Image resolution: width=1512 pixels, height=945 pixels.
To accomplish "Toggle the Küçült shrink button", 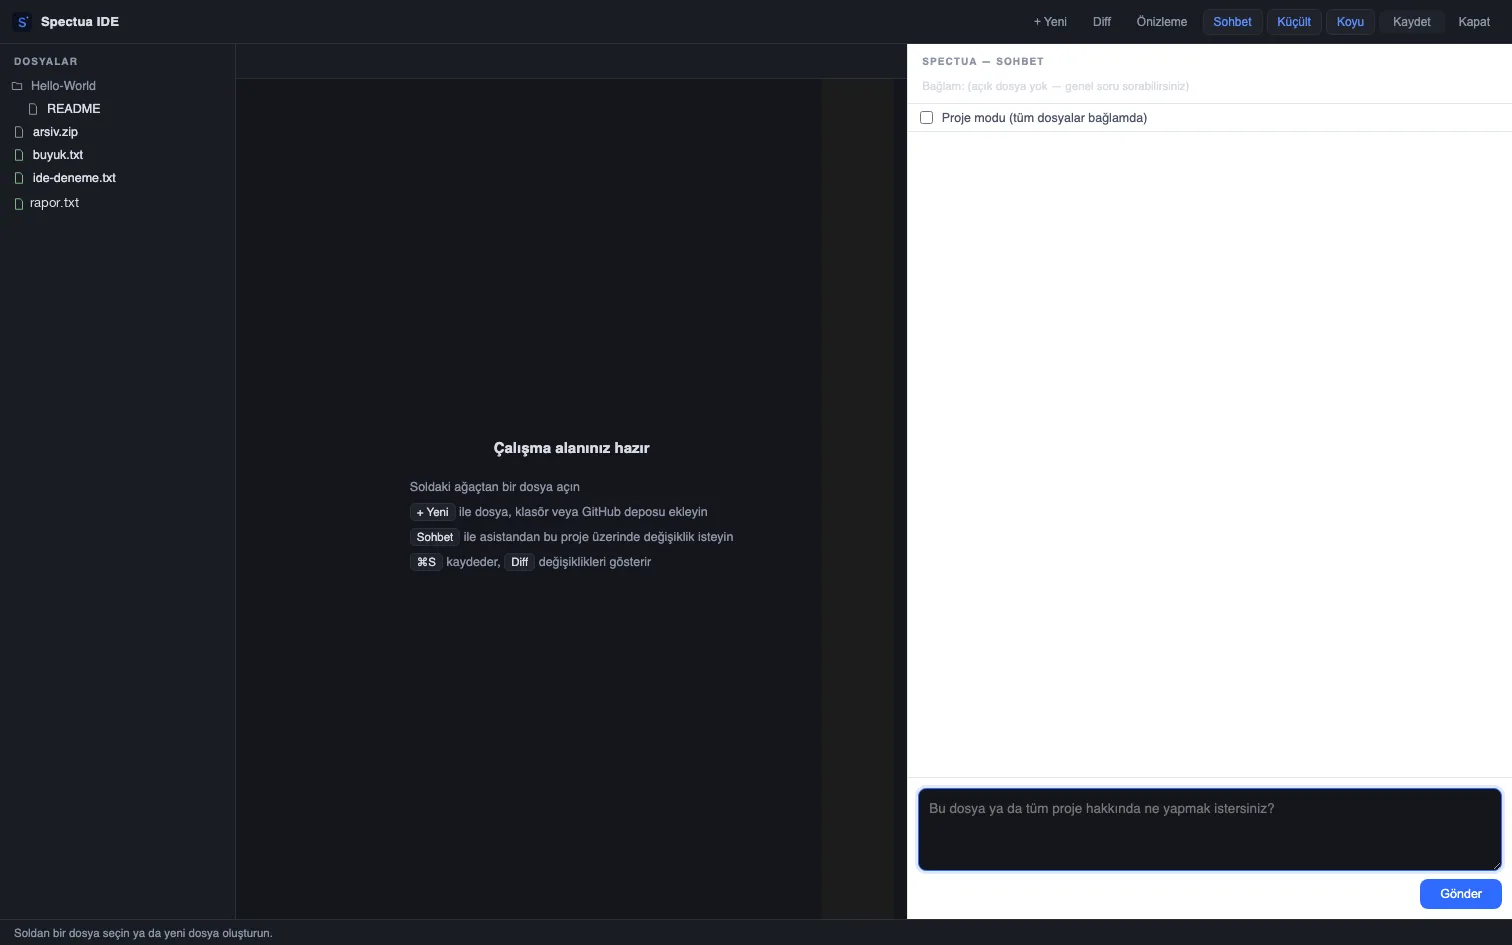I will [x=1294, y=22].
